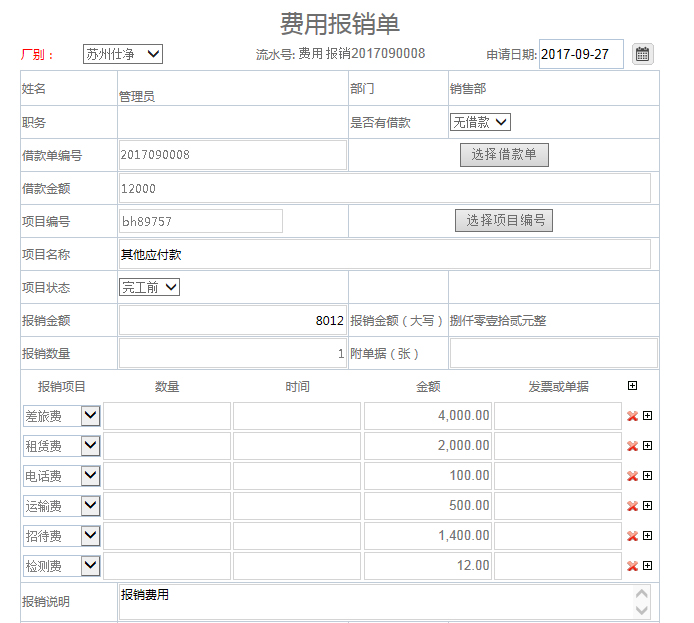
Task: Focus the 附单据（张） input field
Action: (553, 354)
